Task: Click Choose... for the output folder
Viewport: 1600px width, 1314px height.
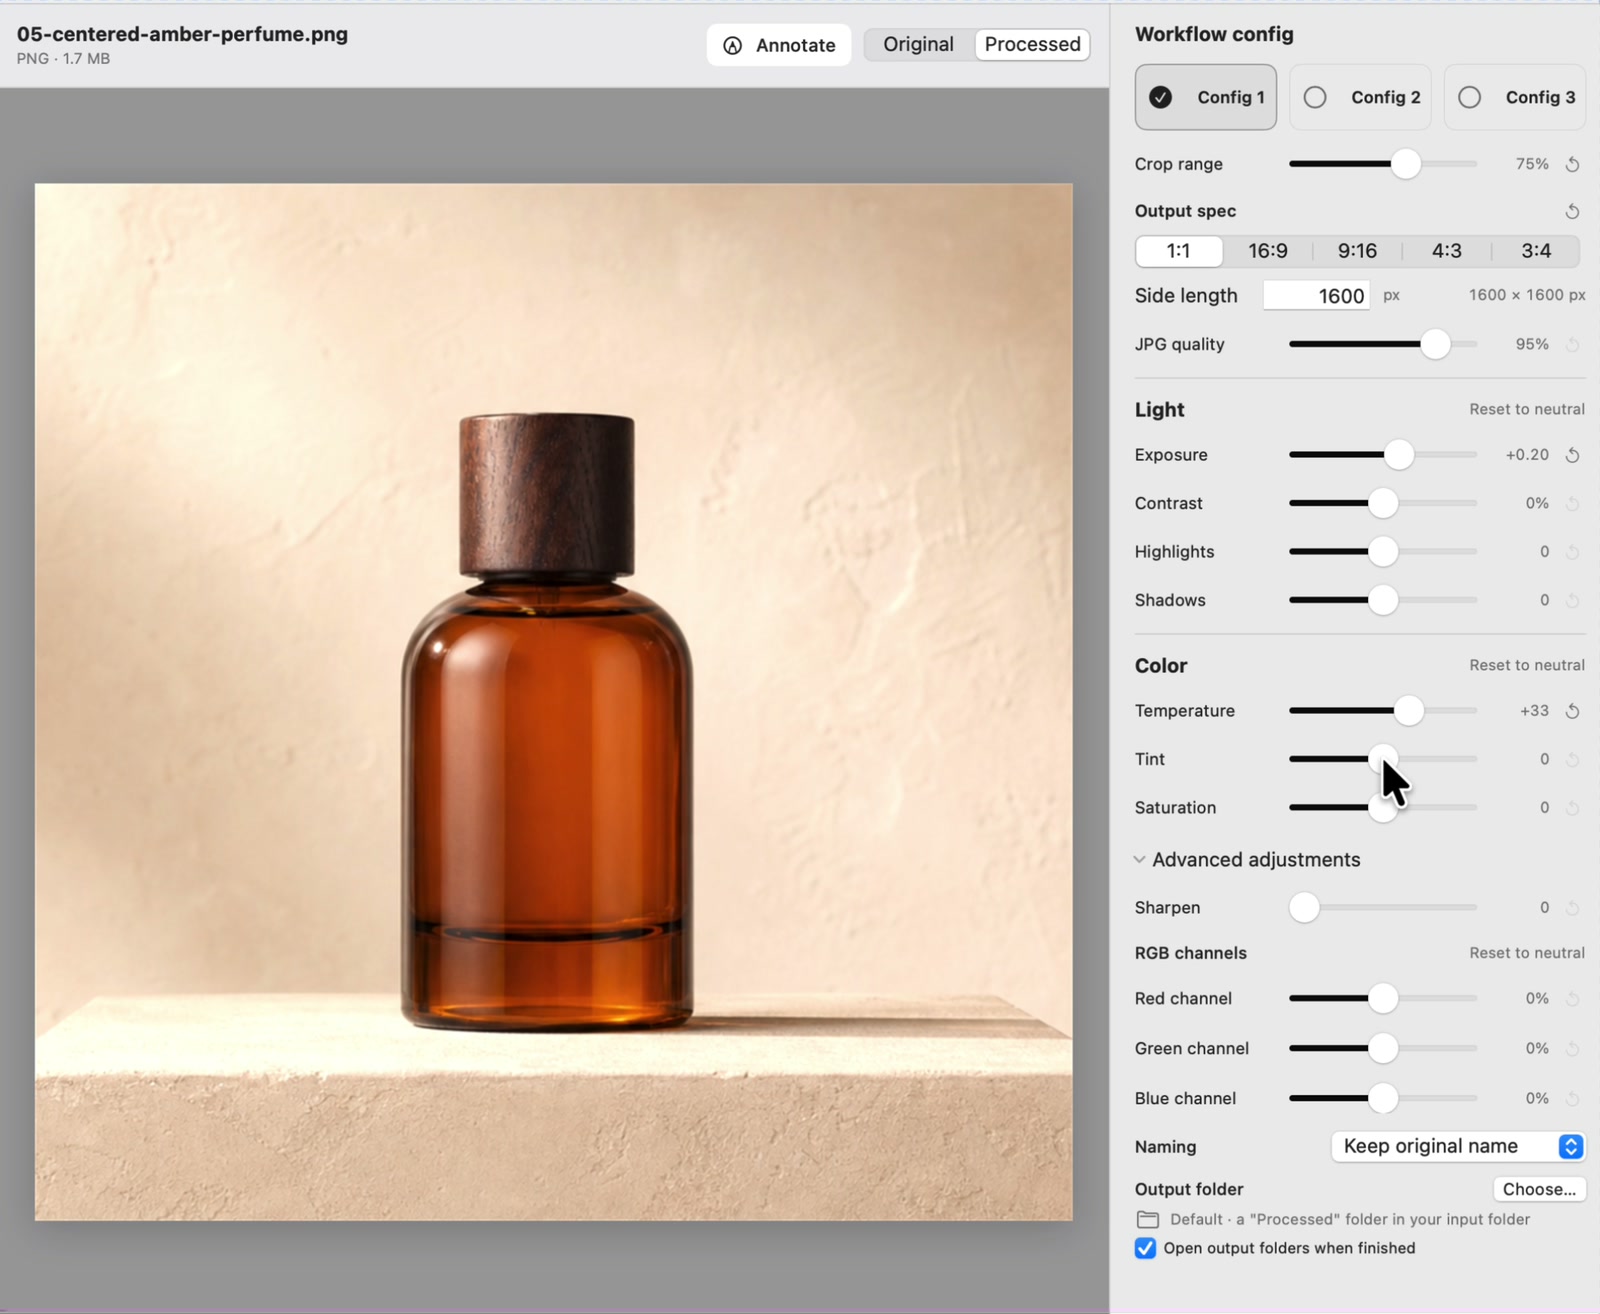Action: click(1539, 1189)
